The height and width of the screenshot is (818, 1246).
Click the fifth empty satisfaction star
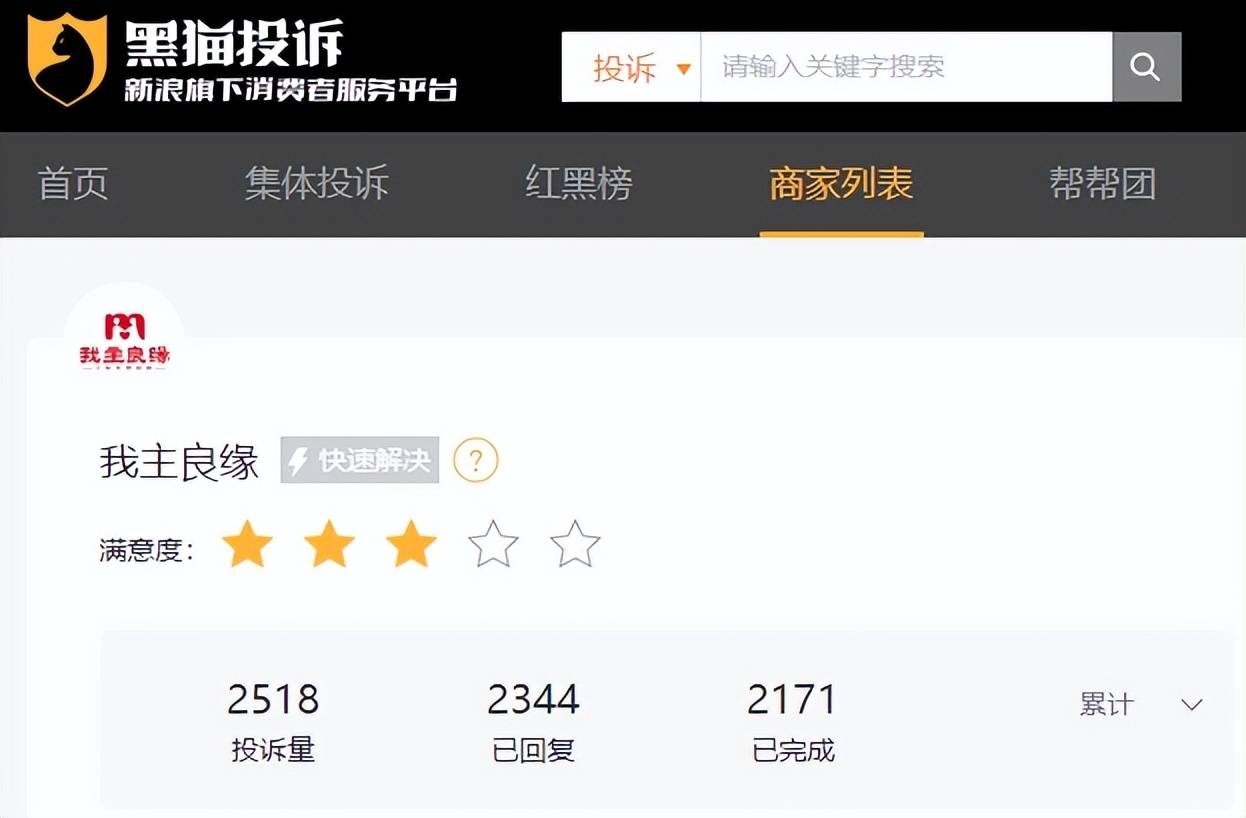[x=575, y=545]
